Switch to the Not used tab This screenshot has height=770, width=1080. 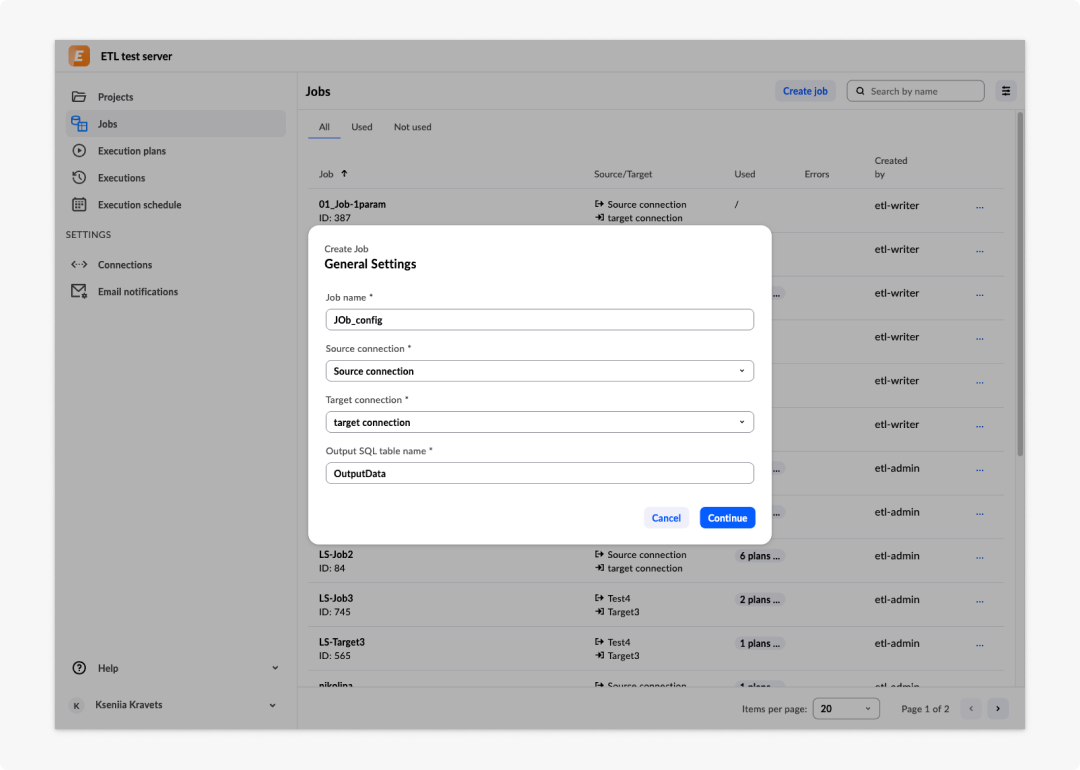(x=413, y=127)
